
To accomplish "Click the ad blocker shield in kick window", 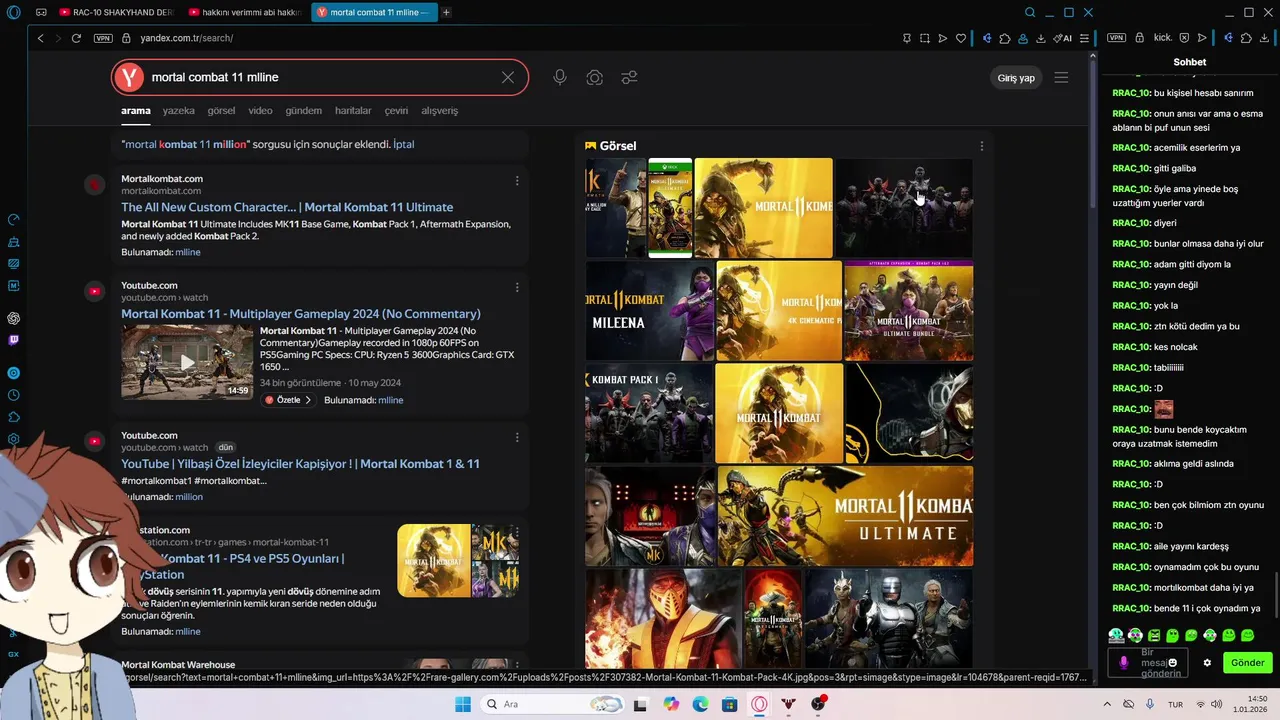I will [1184, 38].
